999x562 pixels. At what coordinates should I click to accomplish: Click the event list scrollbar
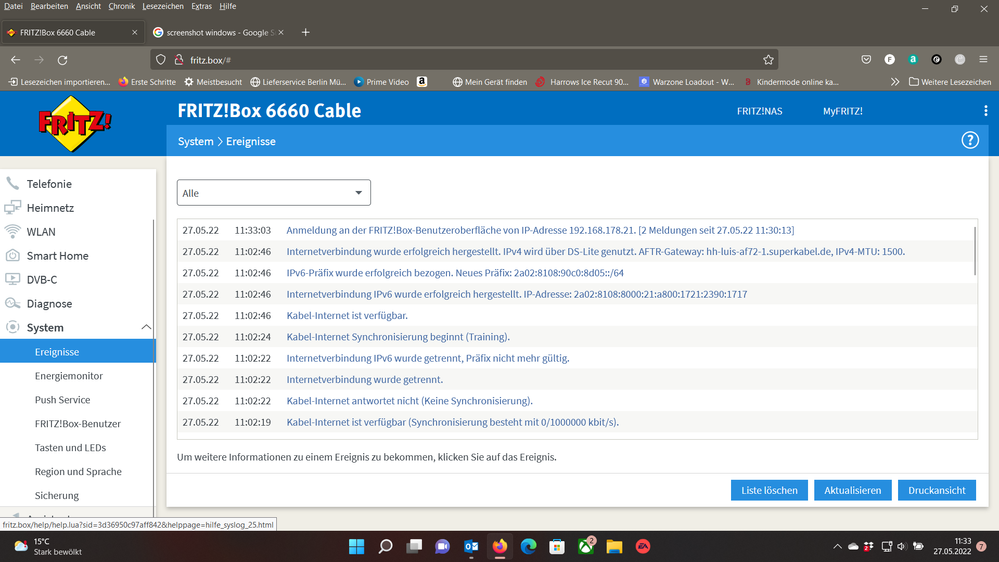[975, 250]
